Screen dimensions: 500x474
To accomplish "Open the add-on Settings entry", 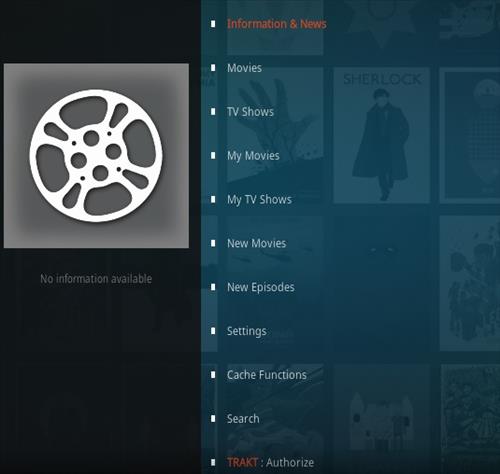I will [247, 331].
